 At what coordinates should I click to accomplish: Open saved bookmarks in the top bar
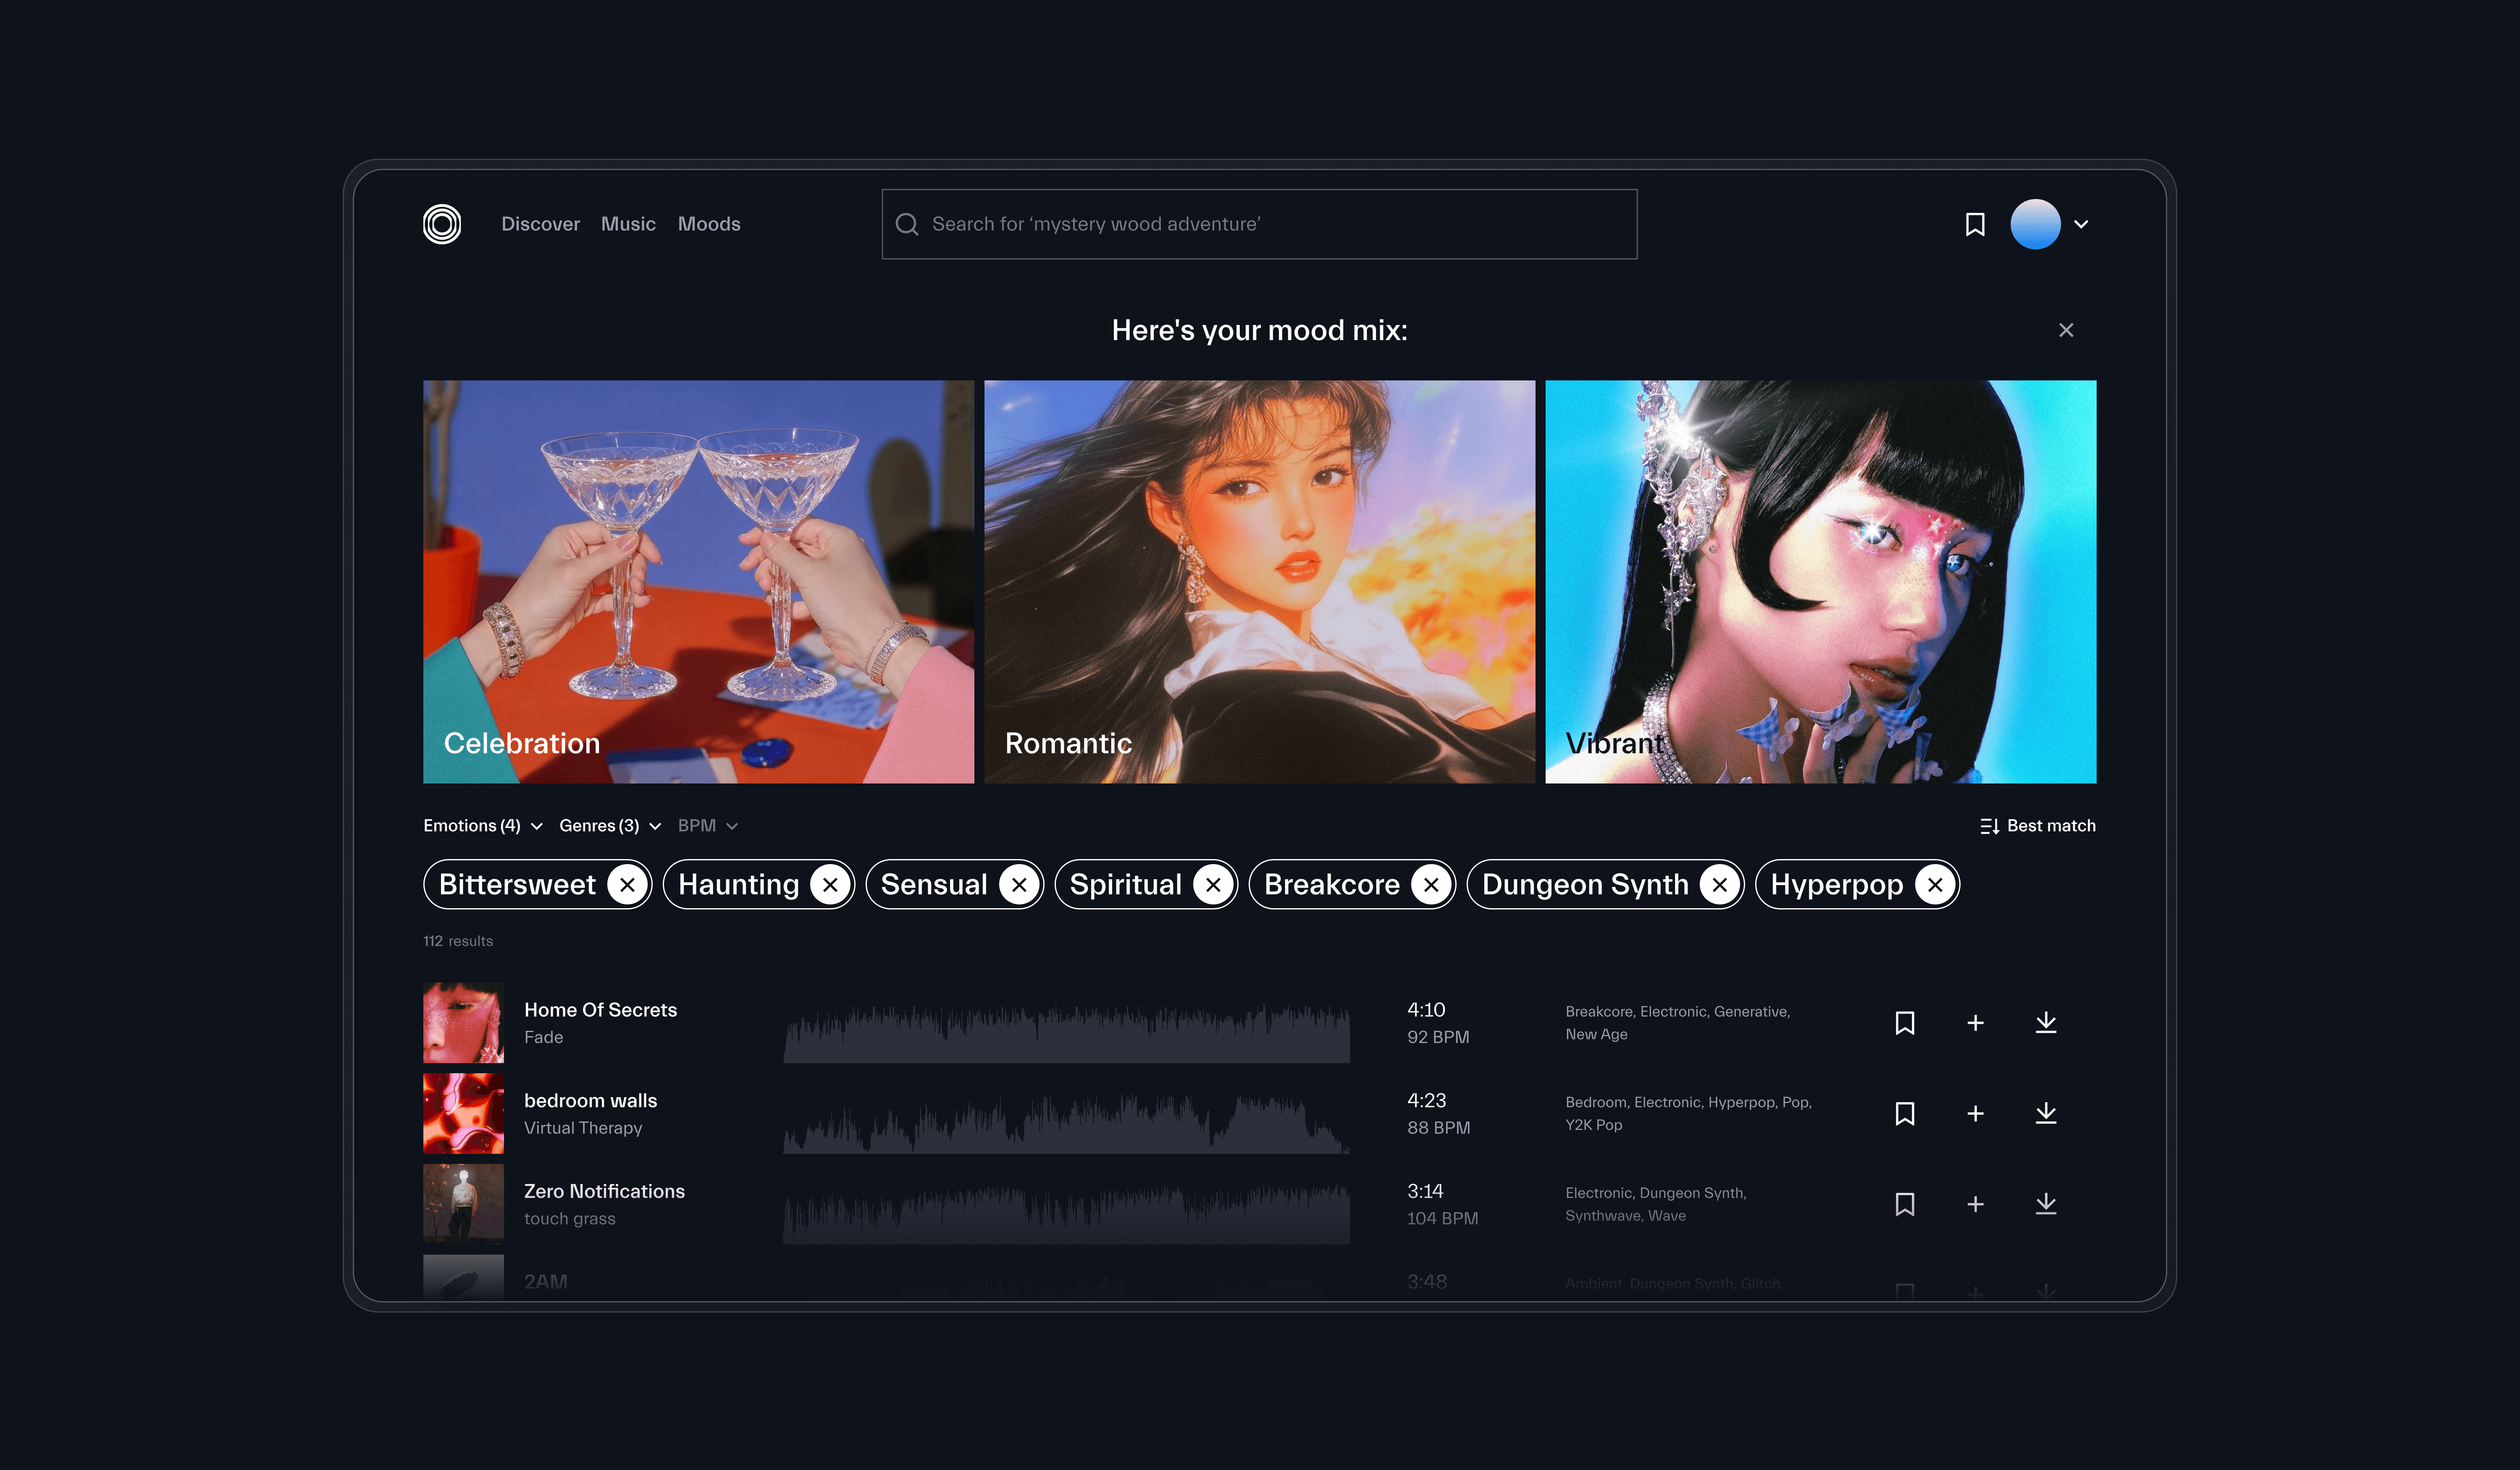click(1974, 224)
